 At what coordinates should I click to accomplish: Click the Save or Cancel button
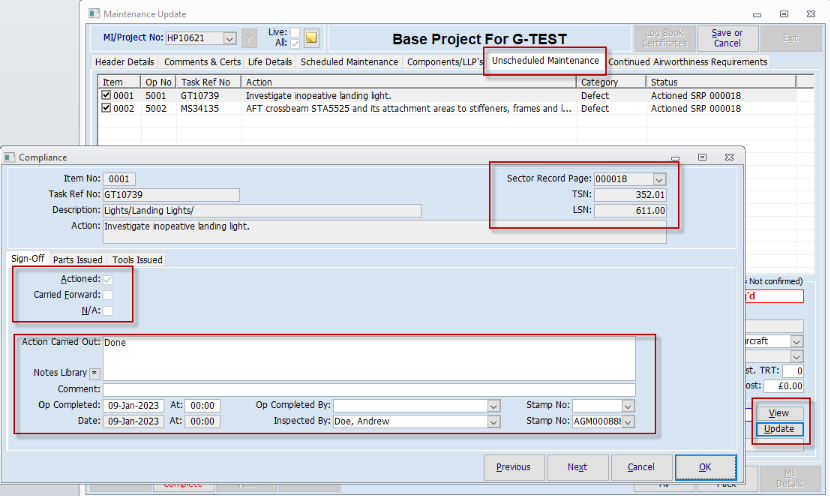pos(727,38)
